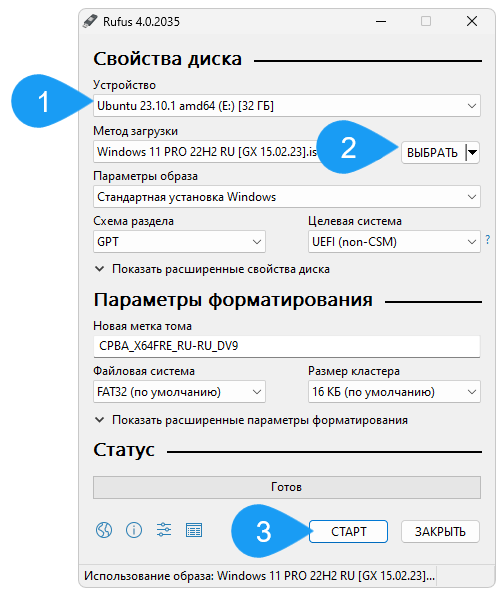The image size is (504, 594).
Task: Open the Устройство device dropdown
Action: tap(286, 105)
